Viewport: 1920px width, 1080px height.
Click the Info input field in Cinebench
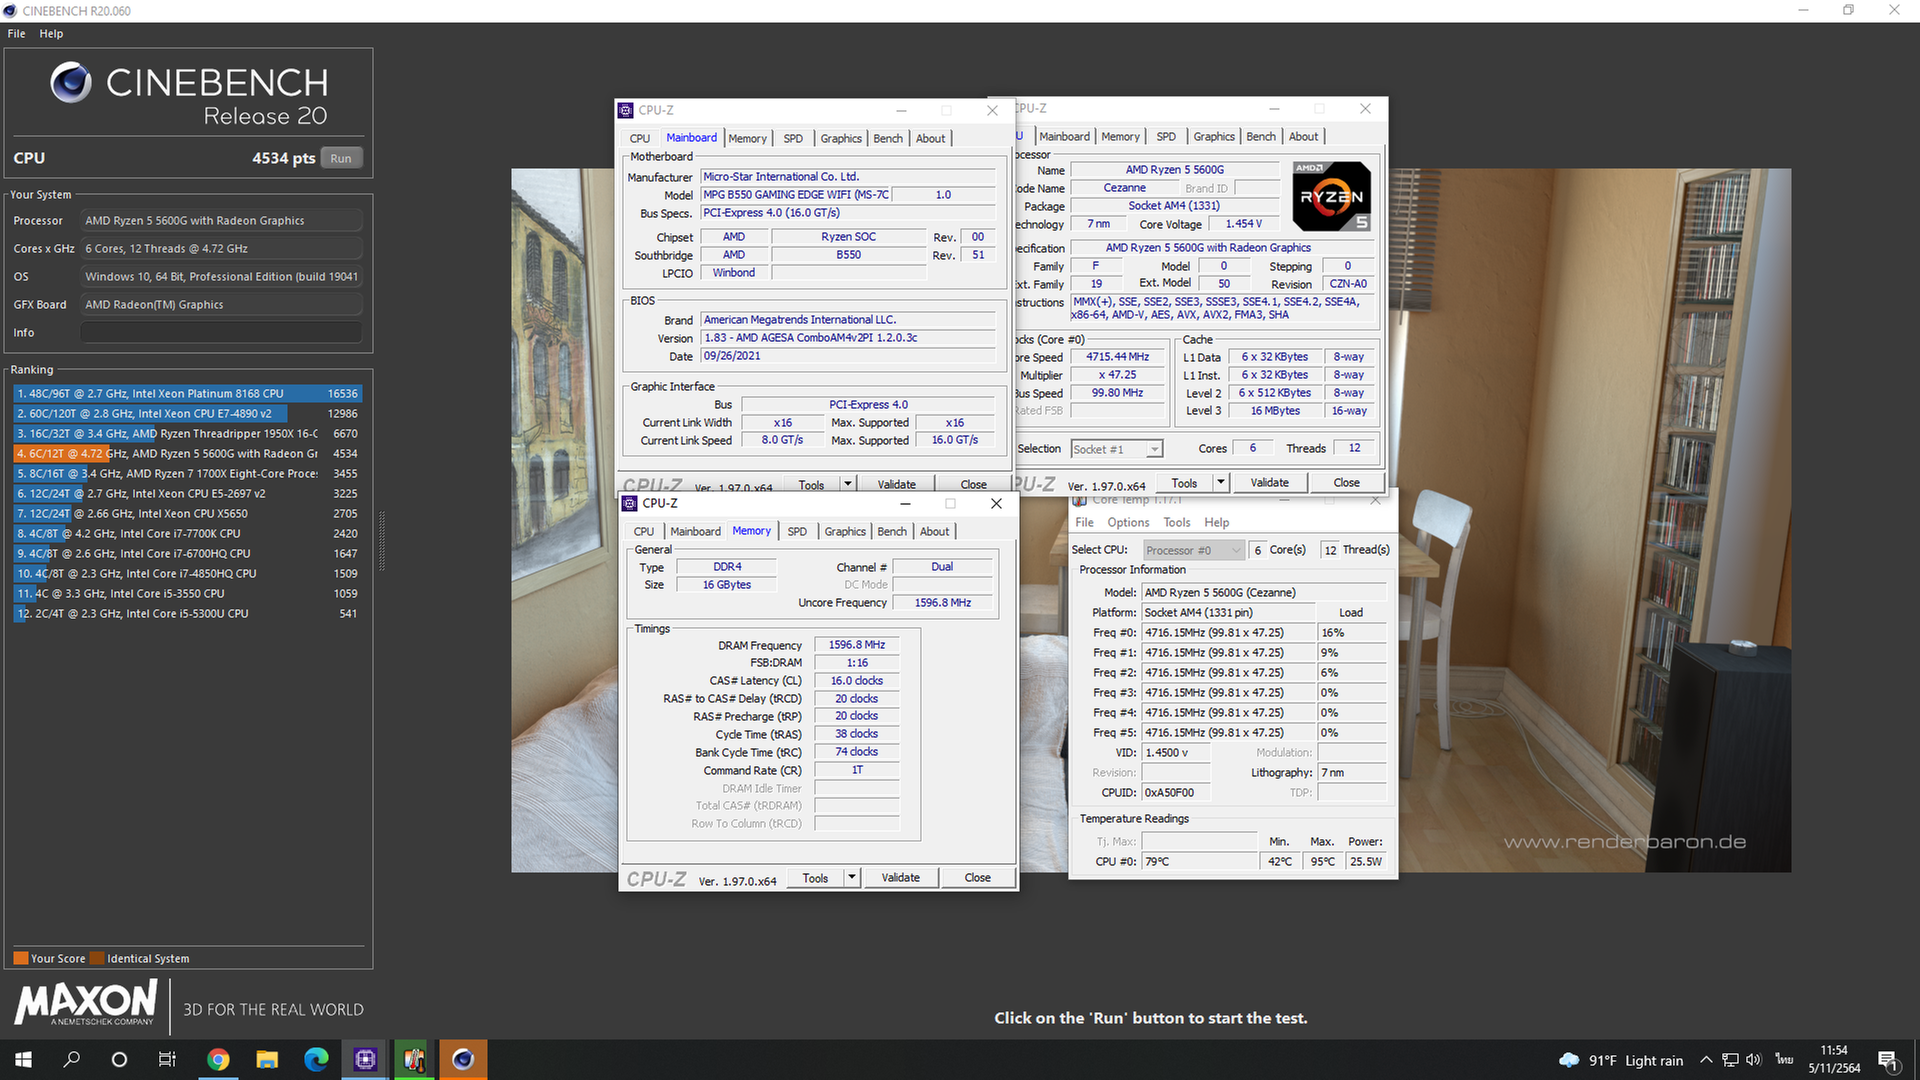221,332
